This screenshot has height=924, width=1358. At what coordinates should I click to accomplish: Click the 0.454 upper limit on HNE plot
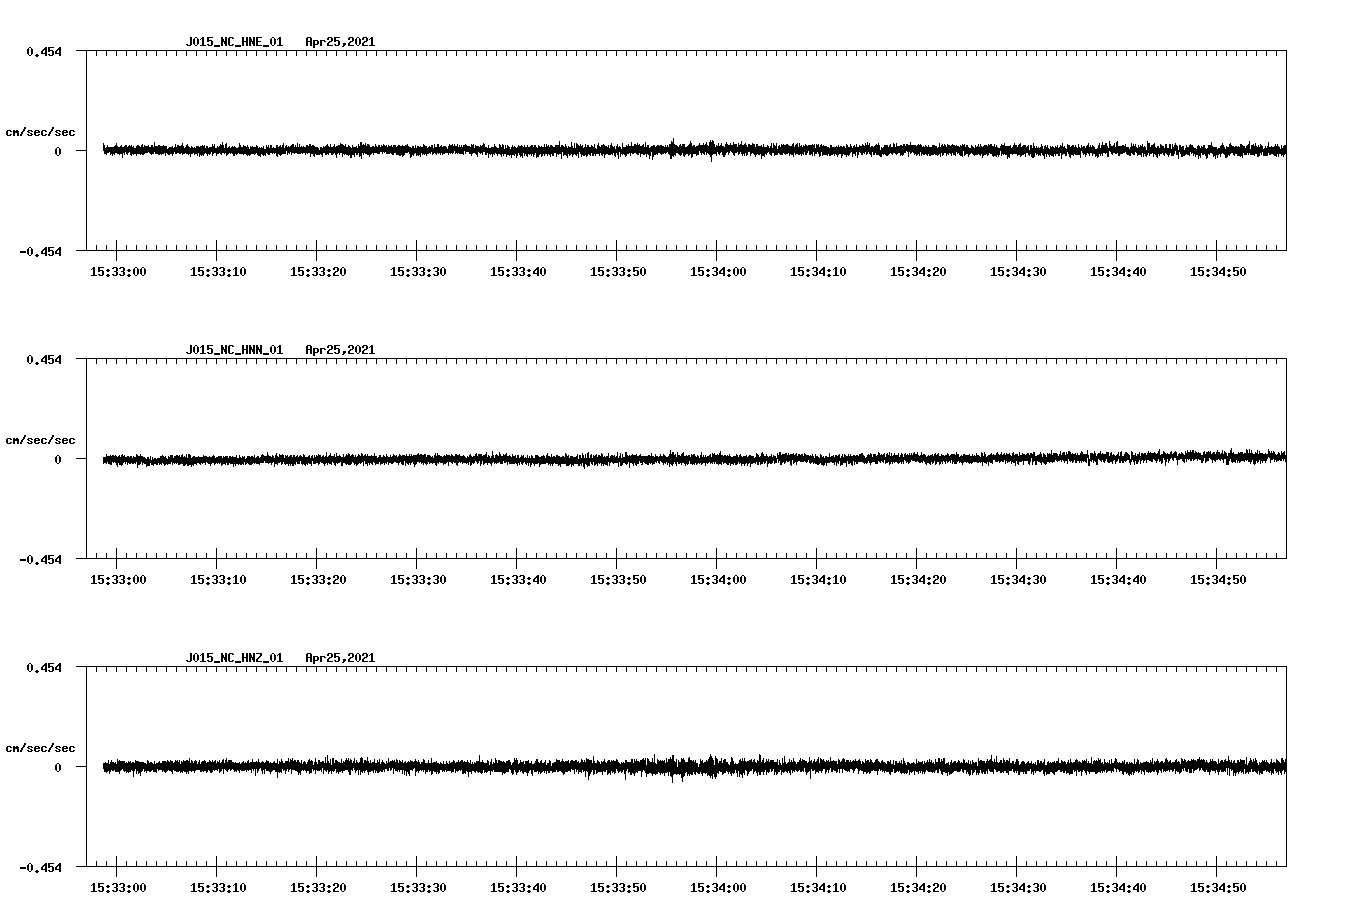[x=44, y=52]
